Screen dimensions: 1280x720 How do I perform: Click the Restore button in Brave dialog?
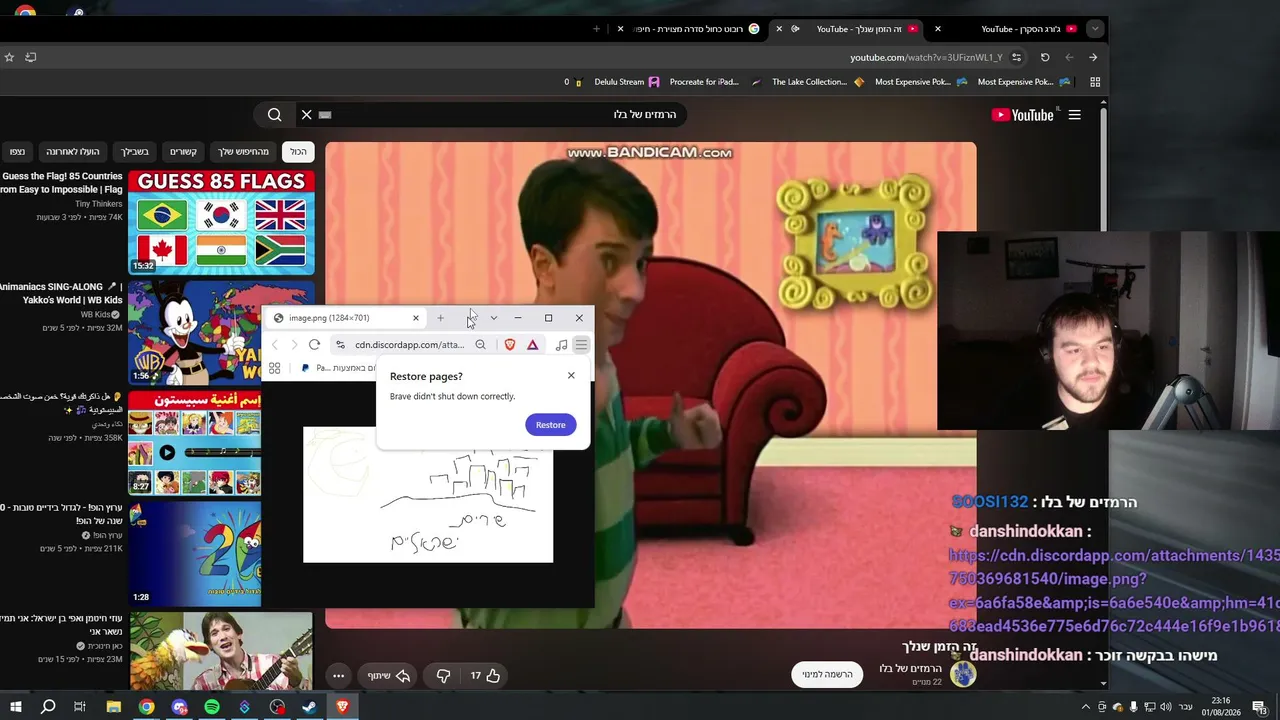click(550, 425)
